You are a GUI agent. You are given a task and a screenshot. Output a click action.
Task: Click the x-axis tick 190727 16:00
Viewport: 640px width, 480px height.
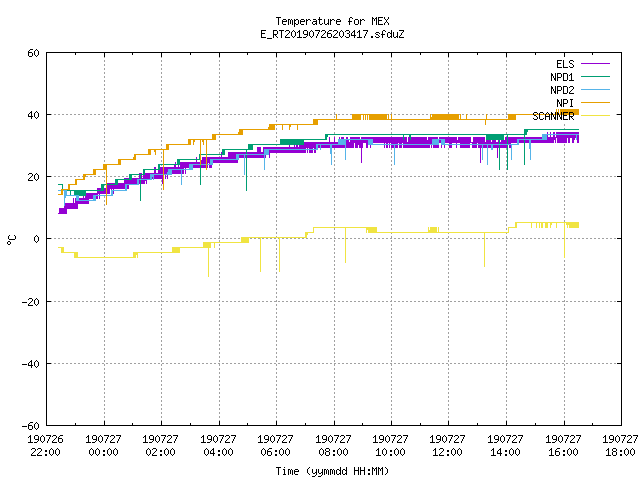564,446
